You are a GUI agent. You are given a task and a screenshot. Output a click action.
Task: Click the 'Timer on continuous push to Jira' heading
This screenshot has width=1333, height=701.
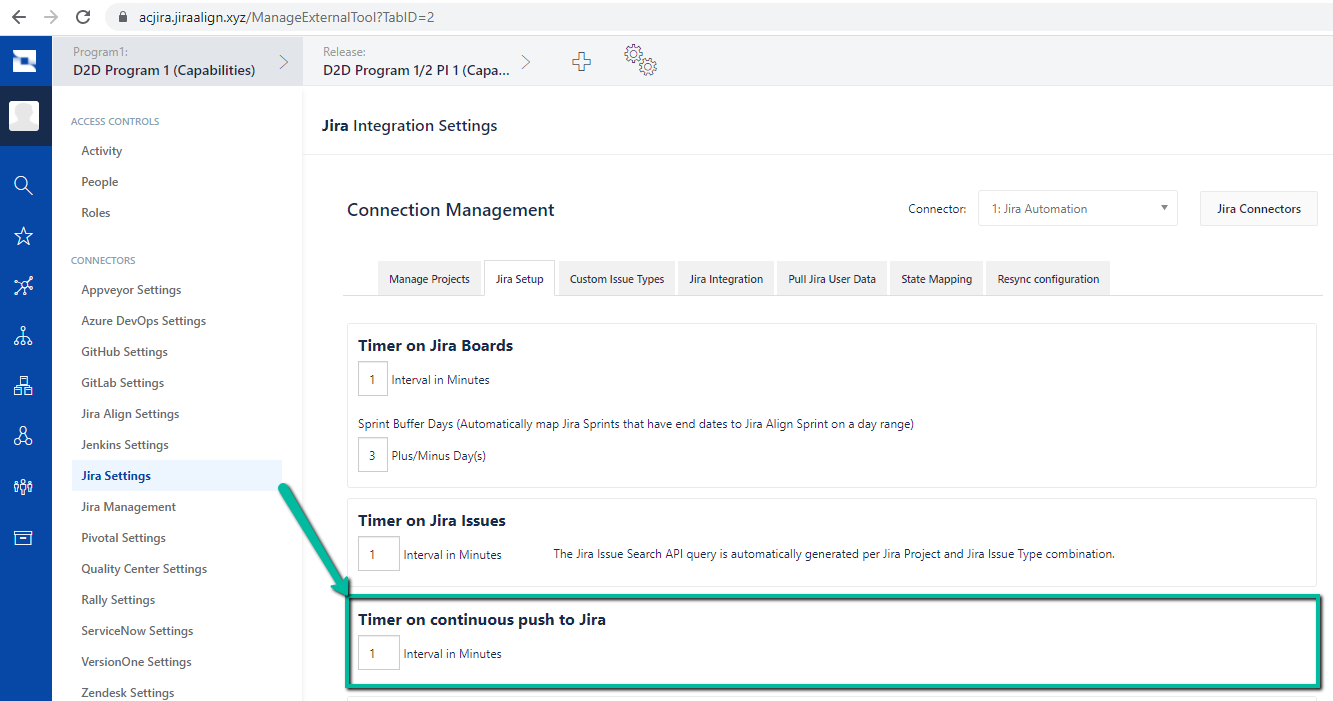click(482, 620)
